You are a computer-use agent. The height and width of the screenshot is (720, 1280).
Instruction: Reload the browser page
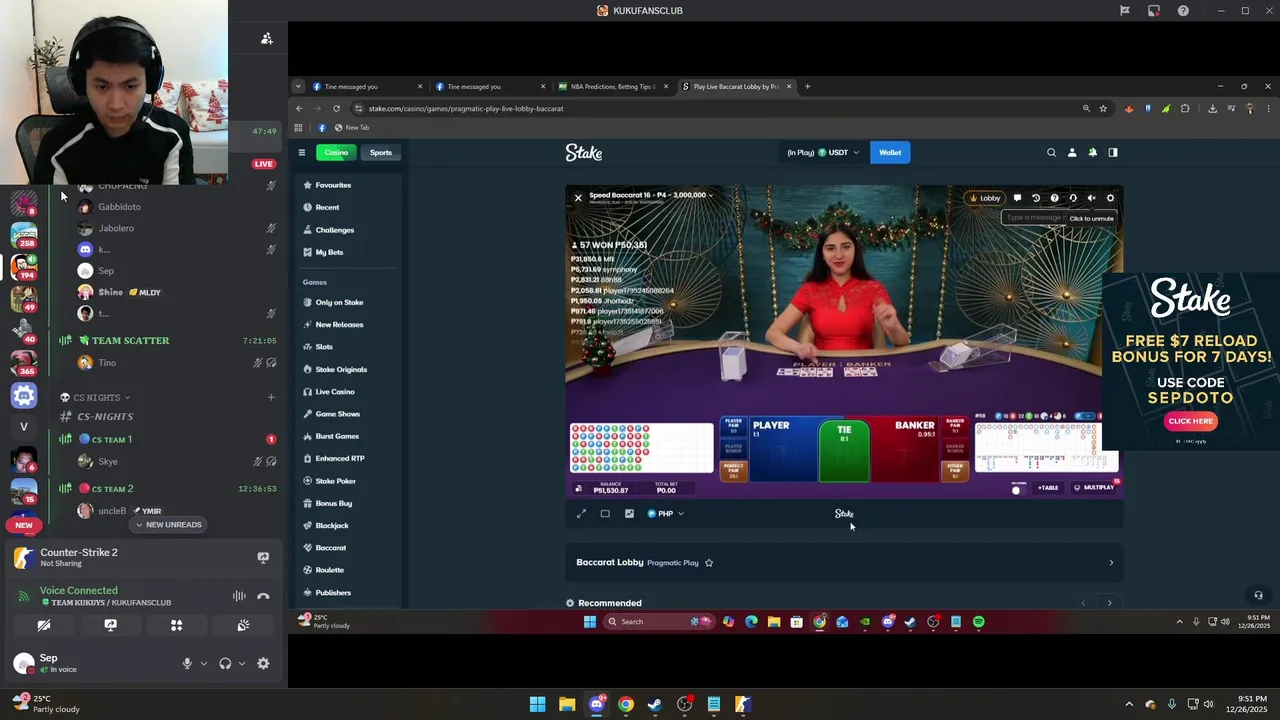(x=336, y=109)
